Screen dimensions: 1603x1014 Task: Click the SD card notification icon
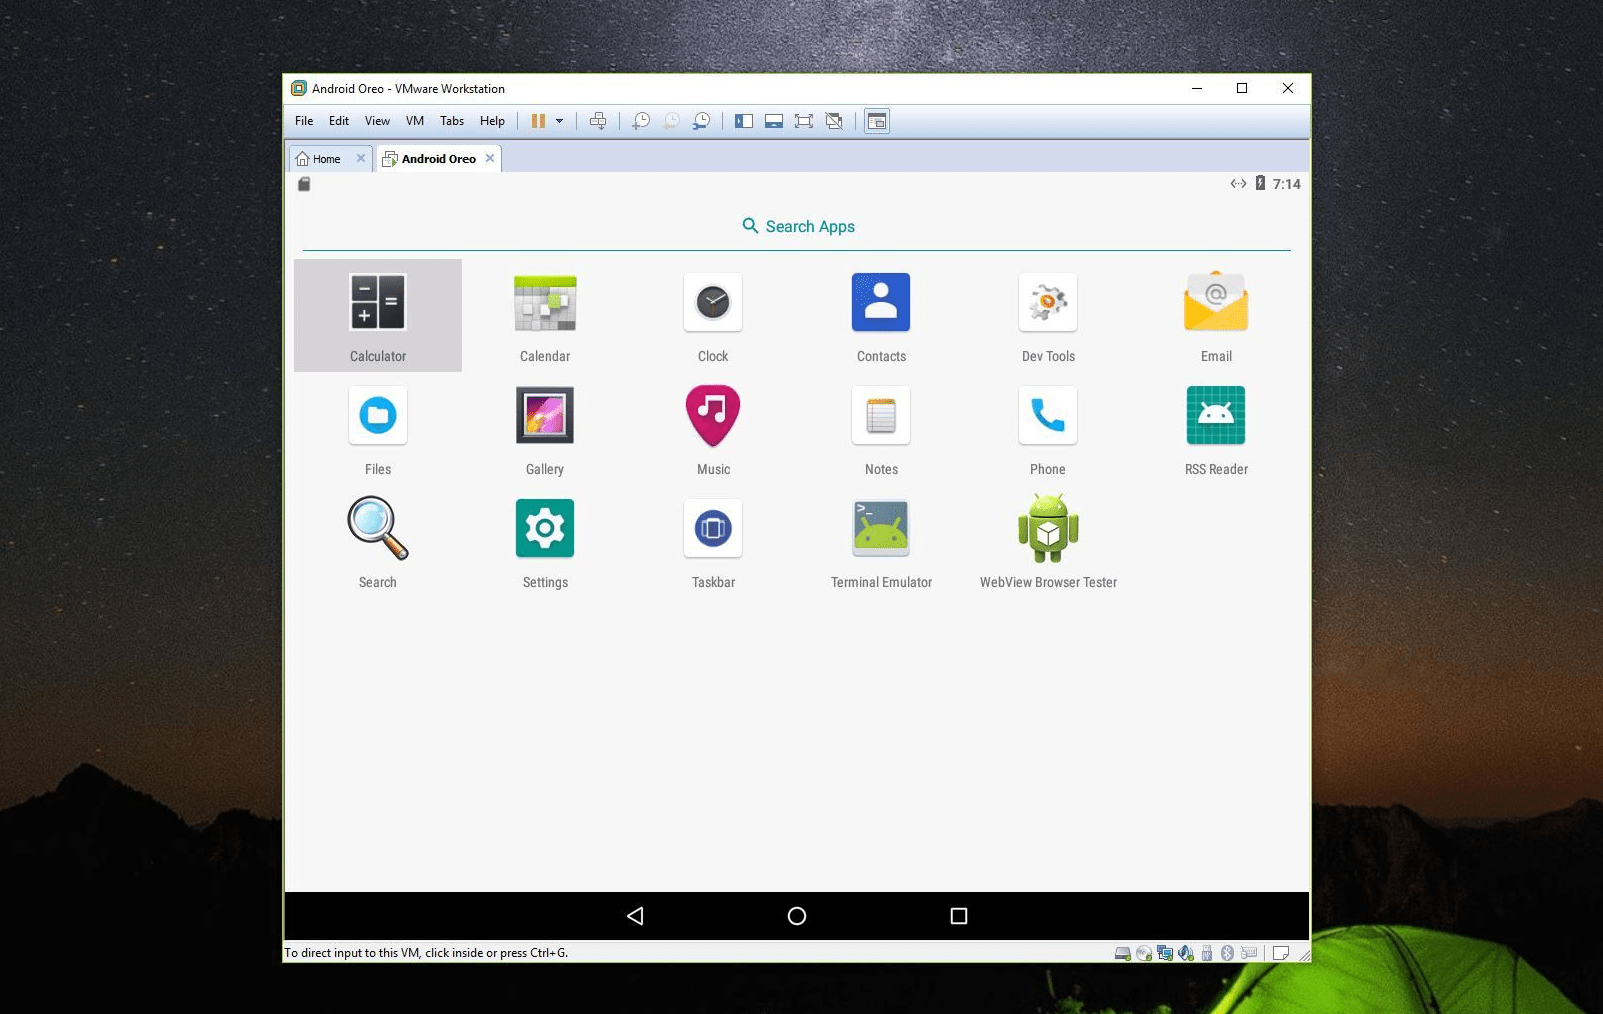pyautogui.click(x=304, y=184)
